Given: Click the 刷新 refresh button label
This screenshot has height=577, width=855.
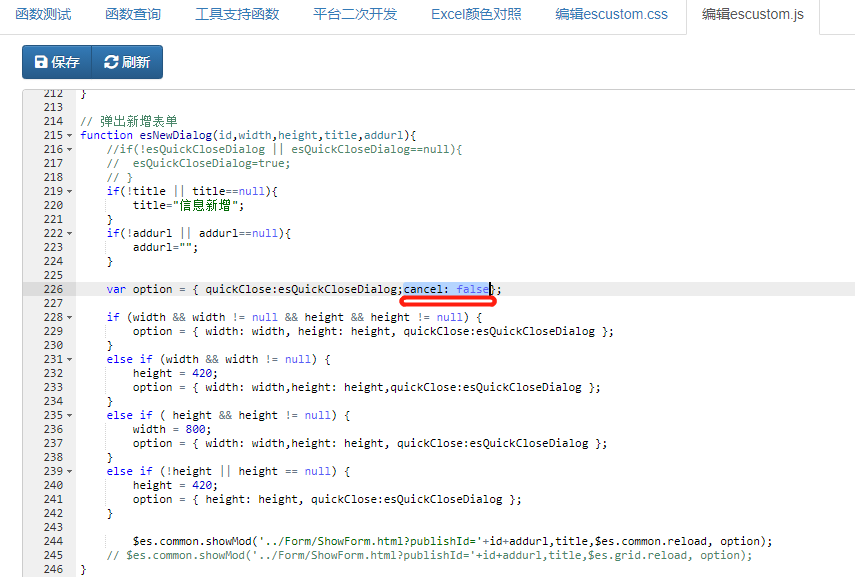Looking at the screenshot, I should (136, 62).
